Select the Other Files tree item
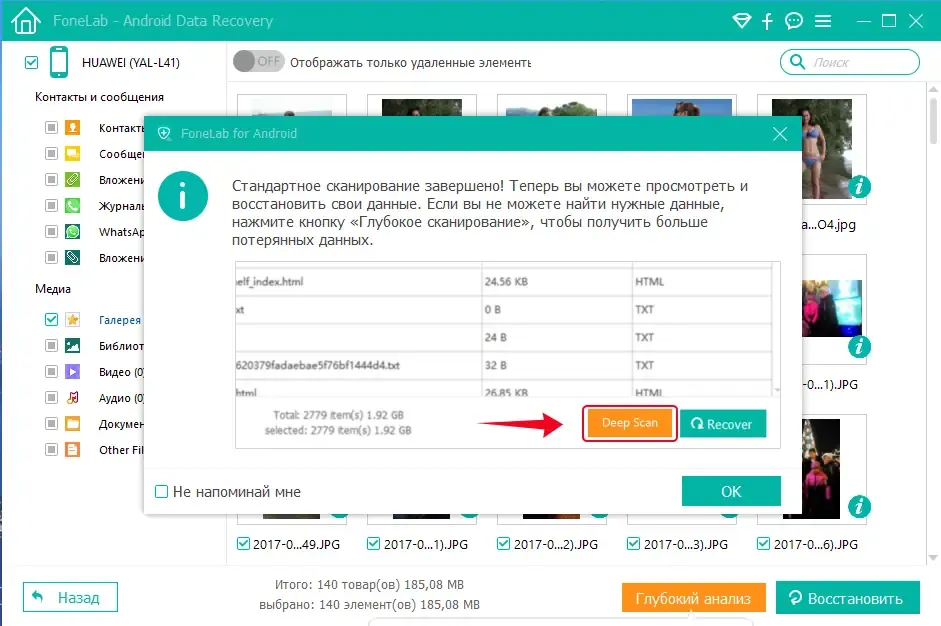 click(x=121, y=450)
